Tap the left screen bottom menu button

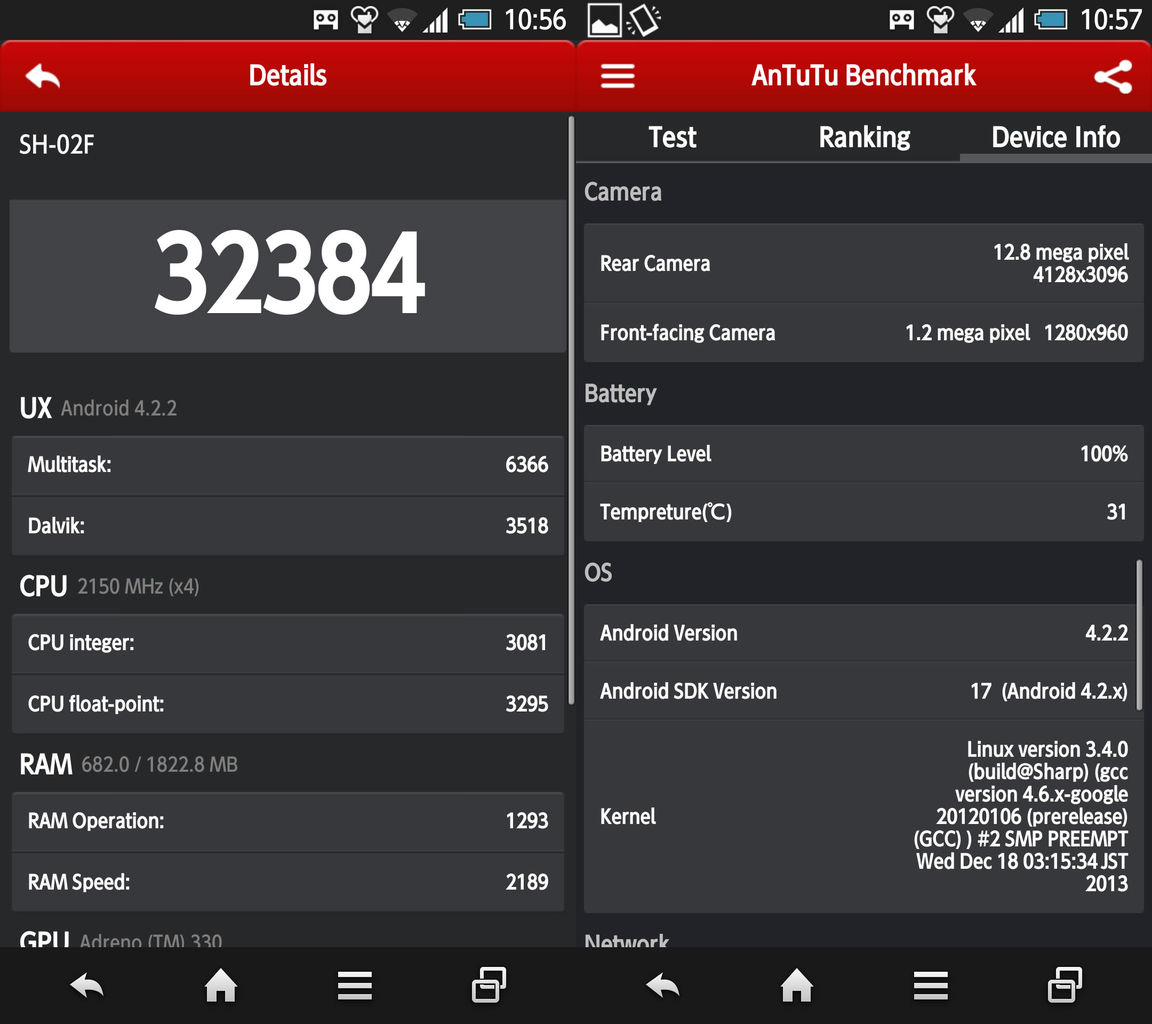pos(355,985)
